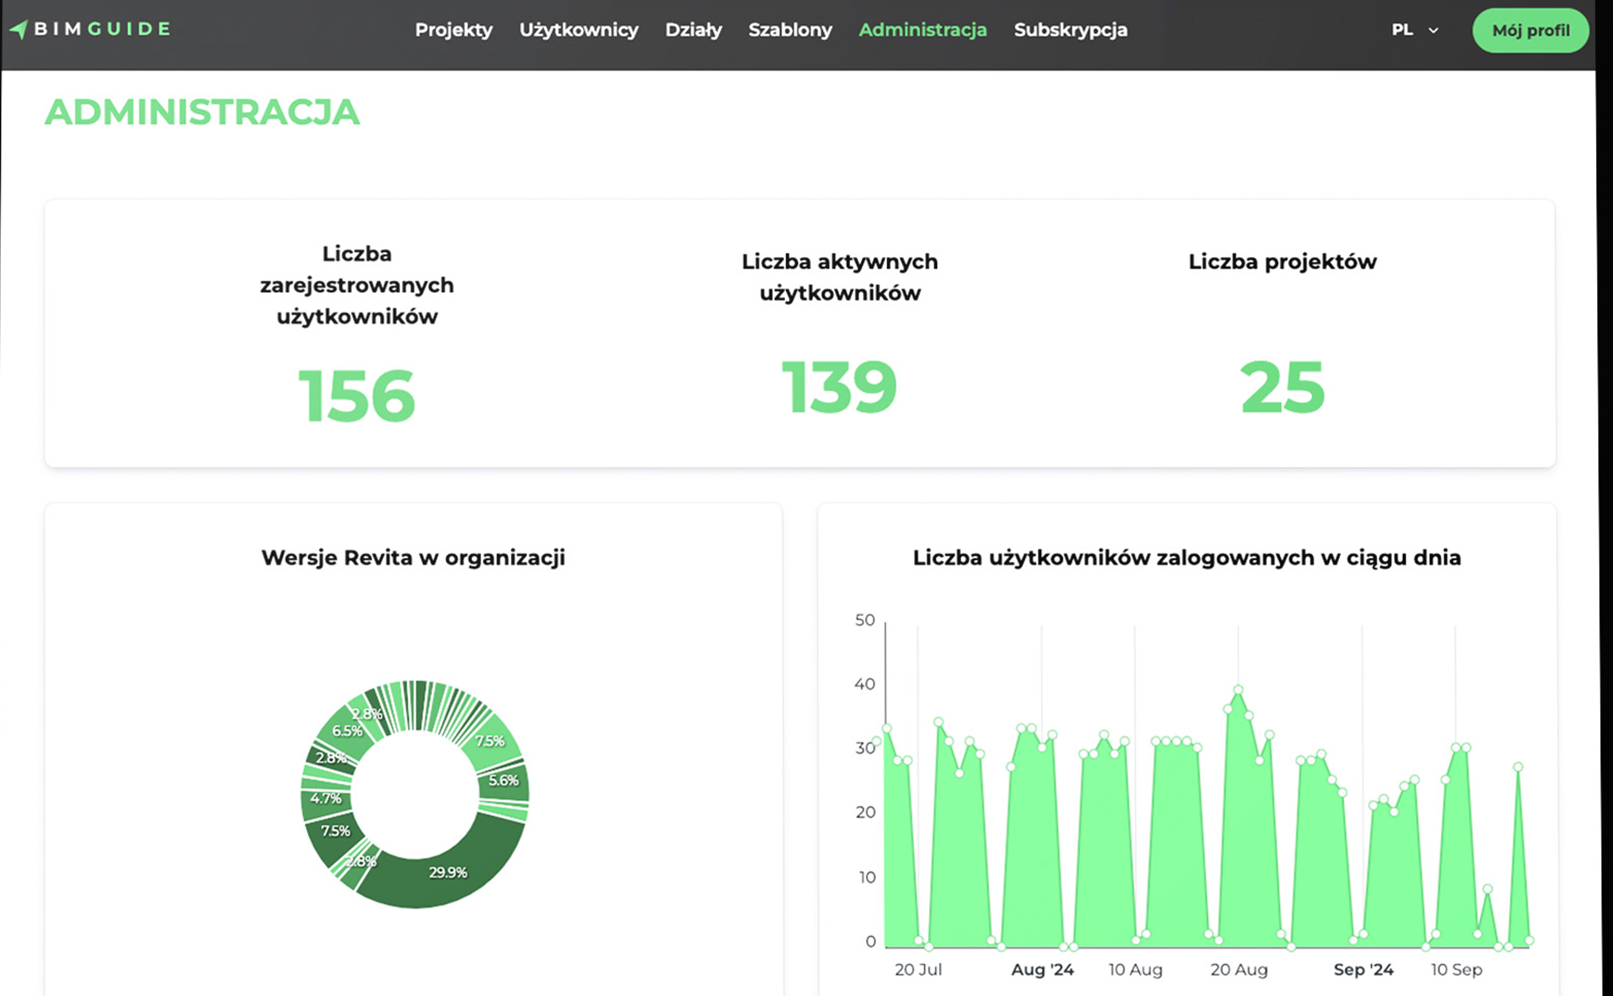
Task: Click the upper-right 7.5% donut slice
Action: pyautogui.click(x=490, y=741)
